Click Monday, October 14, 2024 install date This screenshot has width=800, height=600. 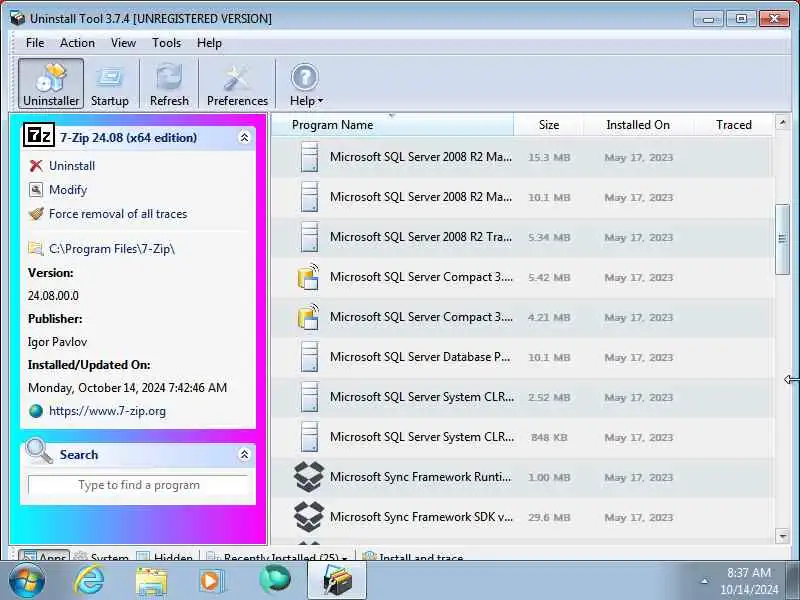click(127, 388)
